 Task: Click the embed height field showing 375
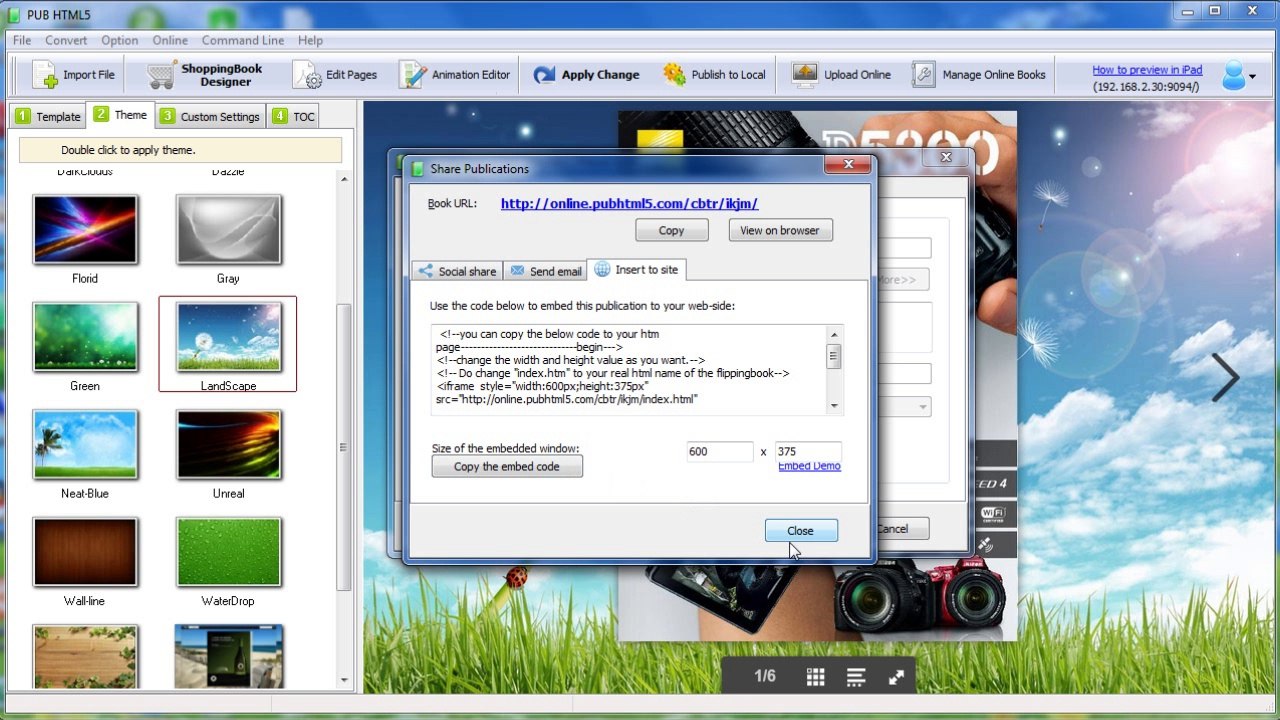[x=808, y=451]
